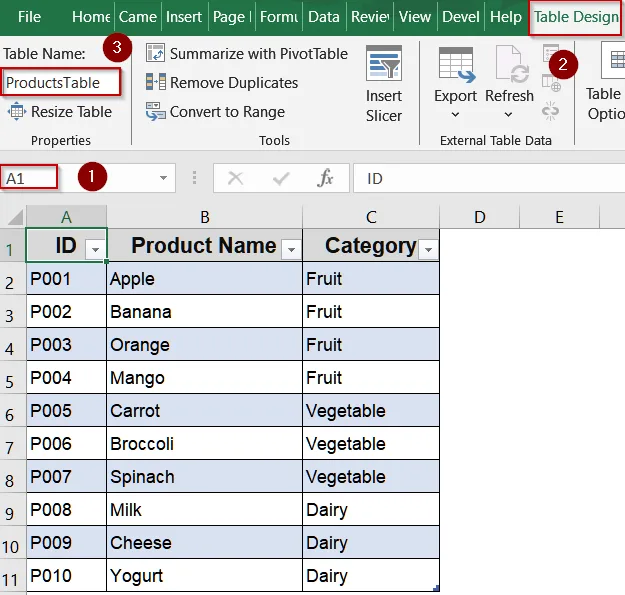Open the Category column filter dropdown

coord(428,249)
